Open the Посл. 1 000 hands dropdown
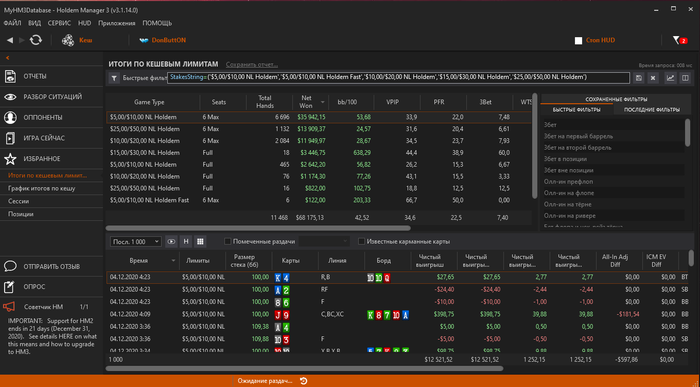The width and height of the screenshot is (700, 387). click(x=136, y=241)
